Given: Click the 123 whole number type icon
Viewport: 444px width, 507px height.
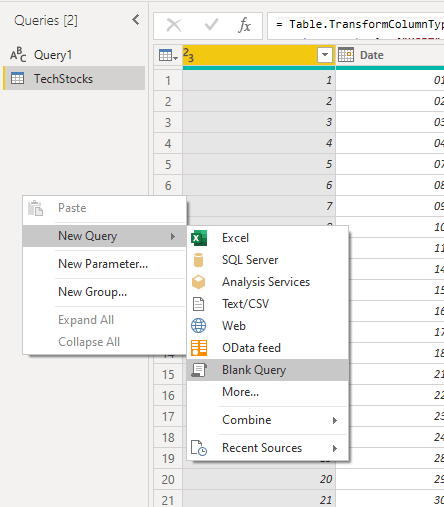Looking at the screenshot, I should [188, 55].
